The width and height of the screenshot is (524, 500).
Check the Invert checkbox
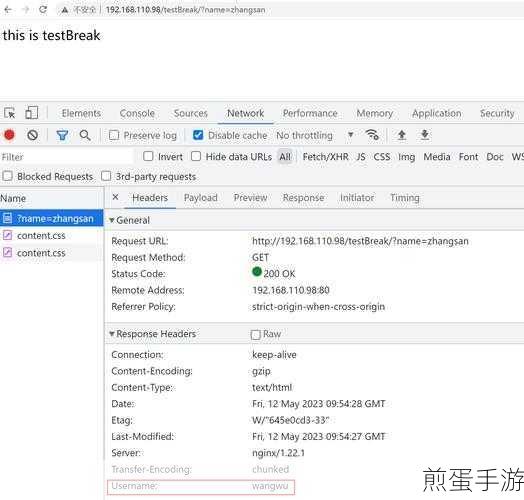click(x=148, y=156)
